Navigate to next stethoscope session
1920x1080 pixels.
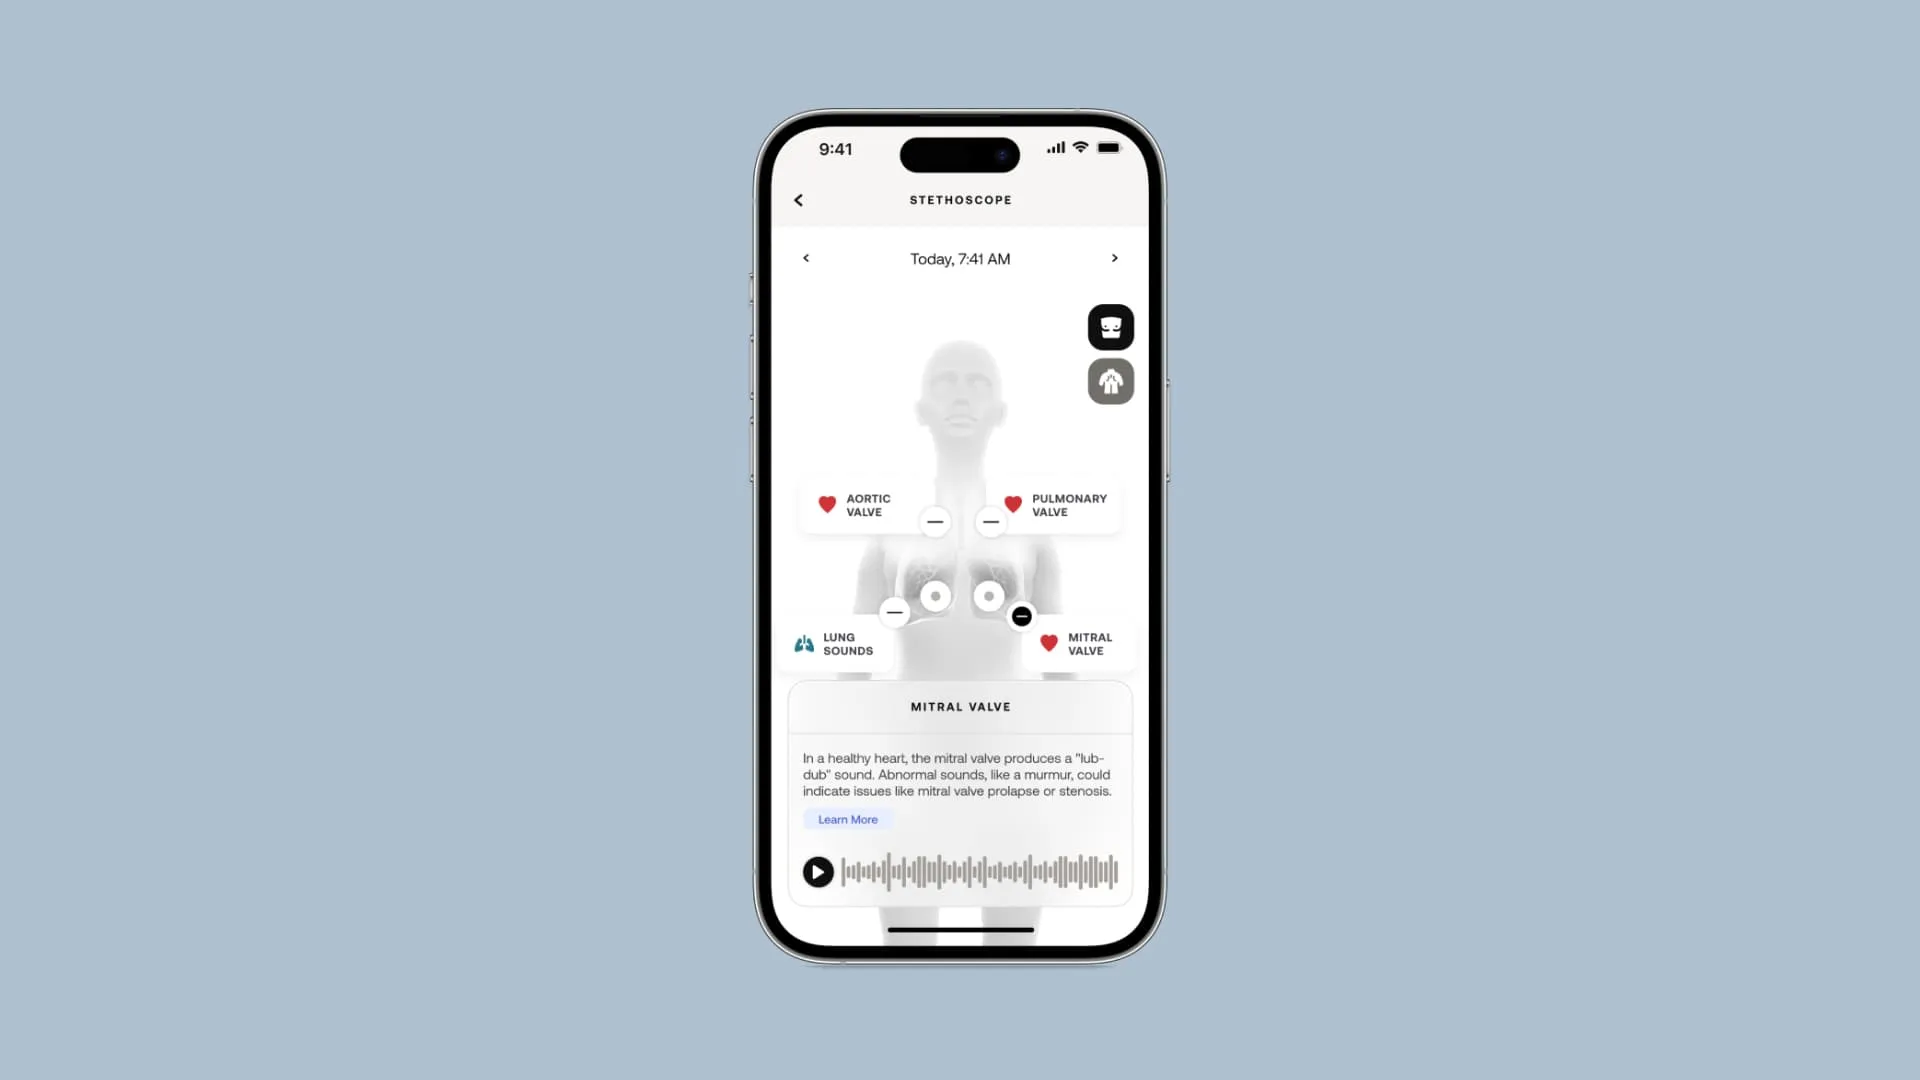click(x=1113, y=258)
